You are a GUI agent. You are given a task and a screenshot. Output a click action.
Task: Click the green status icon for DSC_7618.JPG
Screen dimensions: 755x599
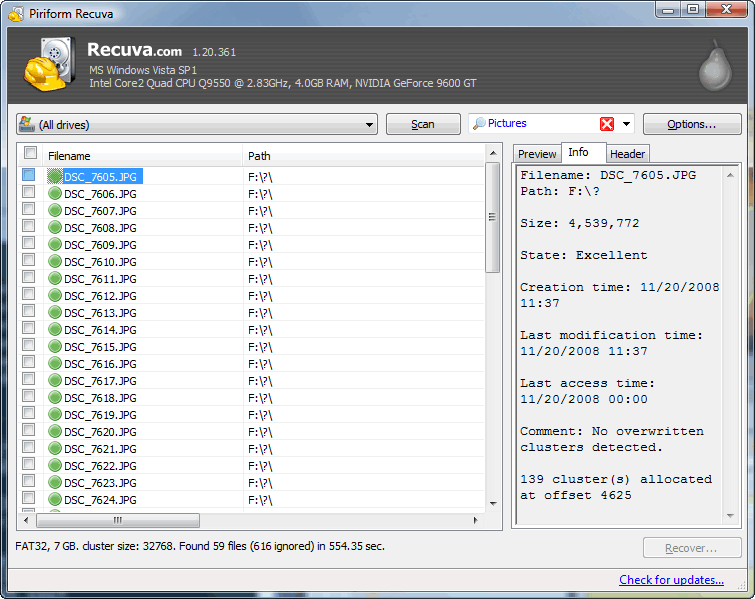(55, 397)
